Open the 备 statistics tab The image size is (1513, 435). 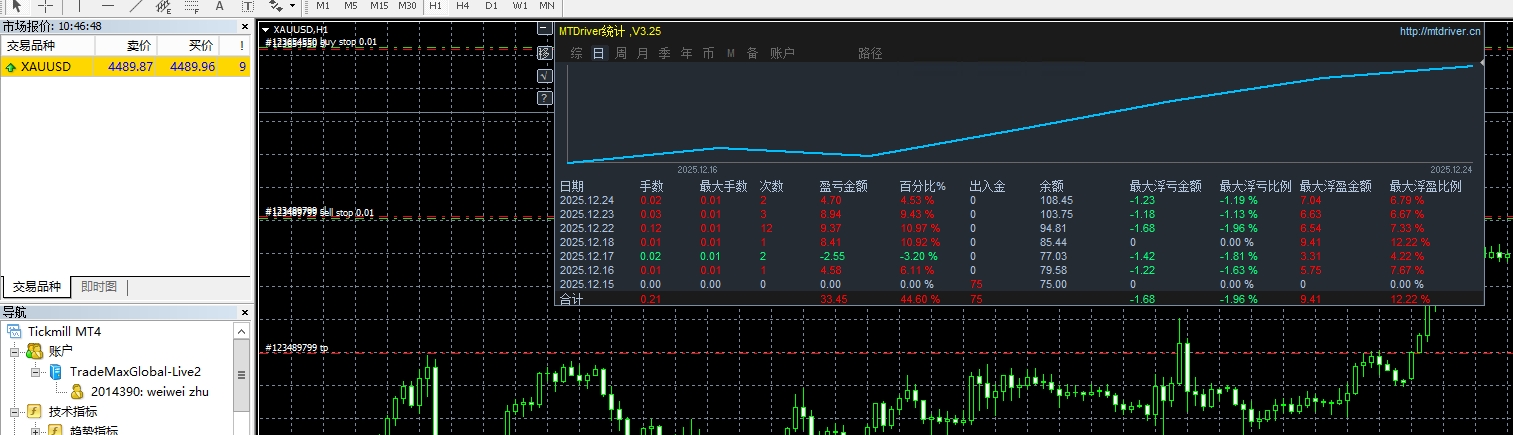752,54
